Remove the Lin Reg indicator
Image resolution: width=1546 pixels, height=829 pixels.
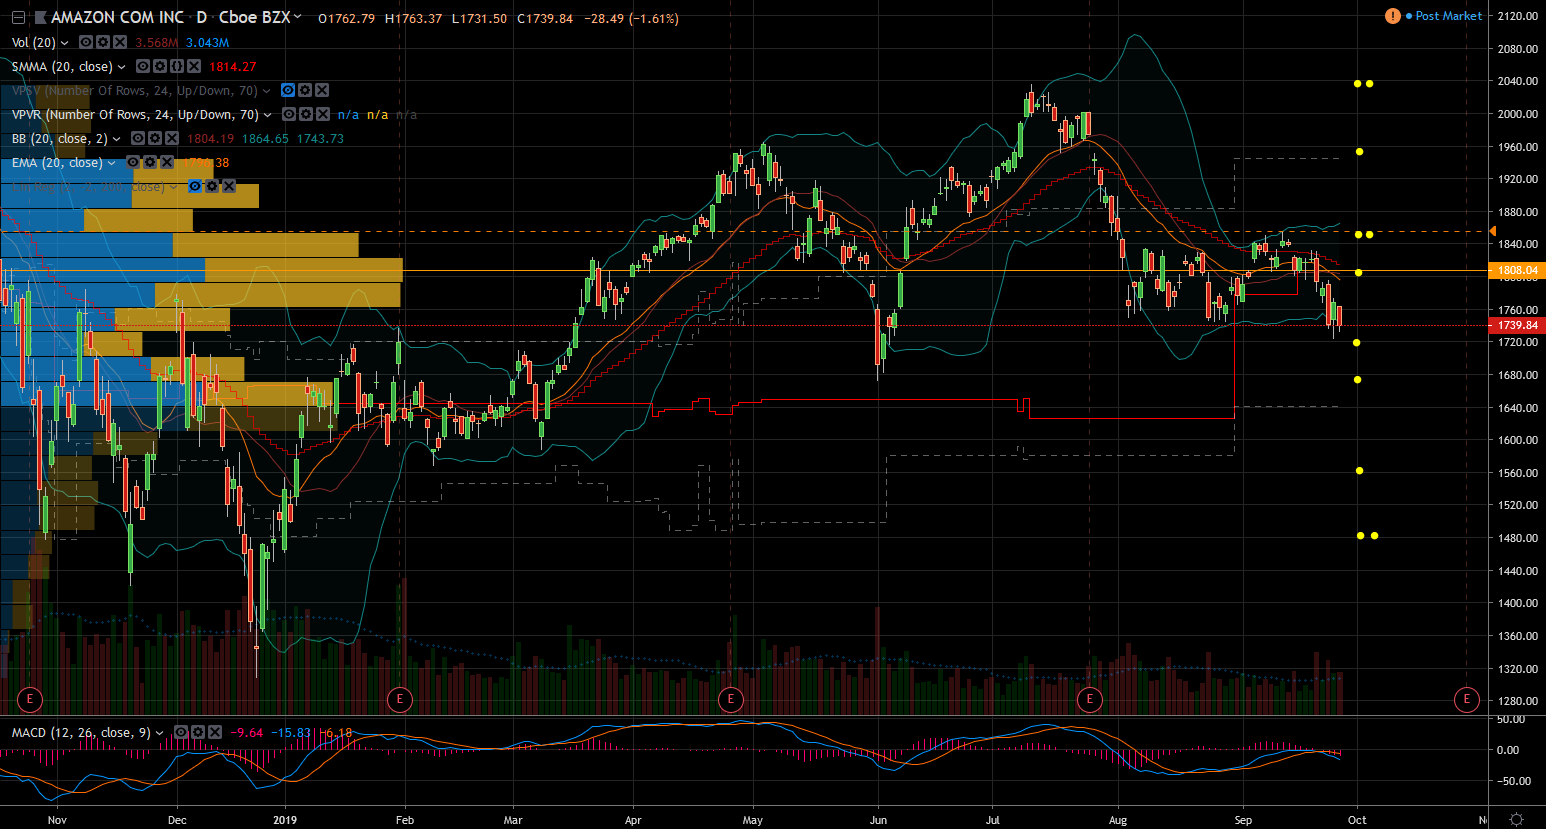pyautogui.click(x=229, y=186)
